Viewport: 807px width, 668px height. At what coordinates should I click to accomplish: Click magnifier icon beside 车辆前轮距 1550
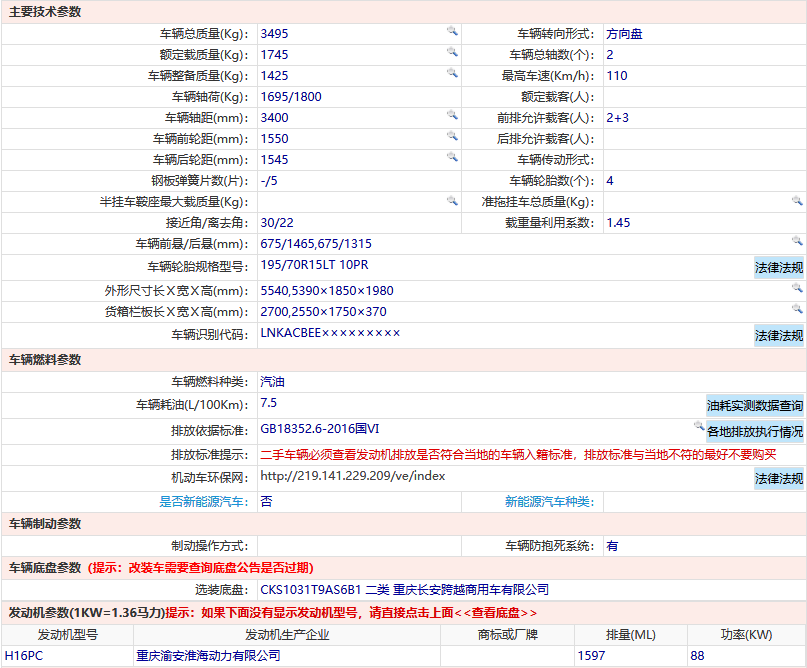click(x=452, y=136)
